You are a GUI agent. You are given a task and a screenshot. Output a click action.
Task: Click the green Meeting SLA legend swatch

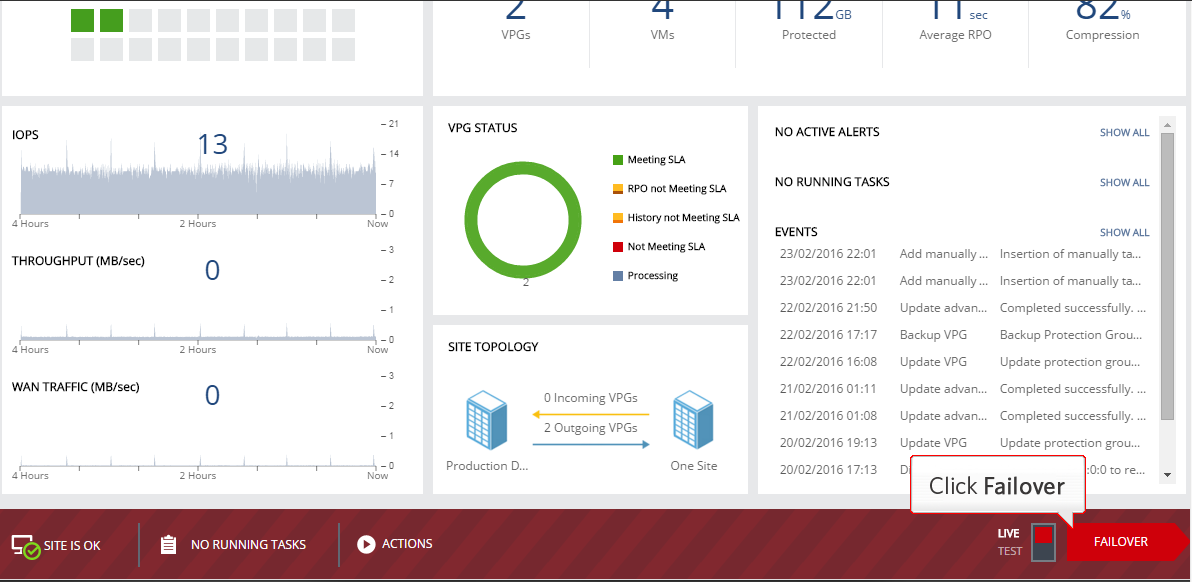[618, 160]
